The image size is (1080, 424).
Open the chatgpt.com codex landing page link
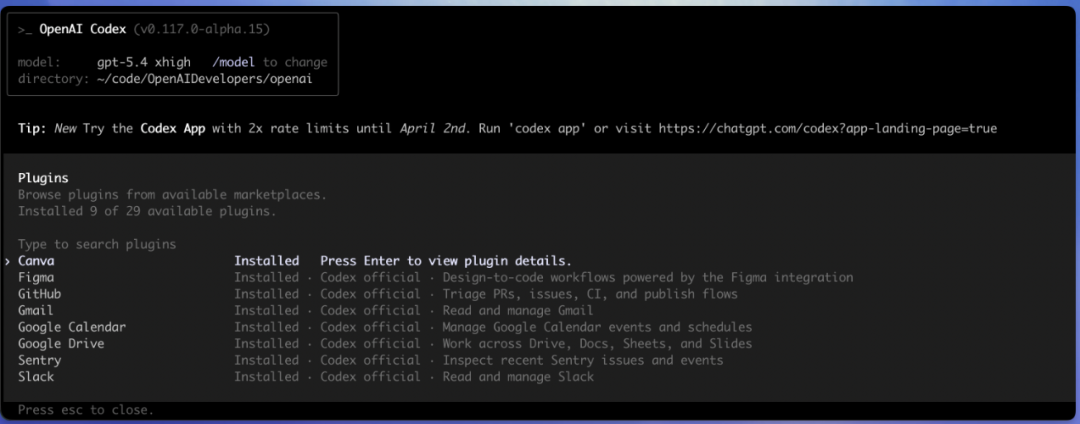[827, 129]
